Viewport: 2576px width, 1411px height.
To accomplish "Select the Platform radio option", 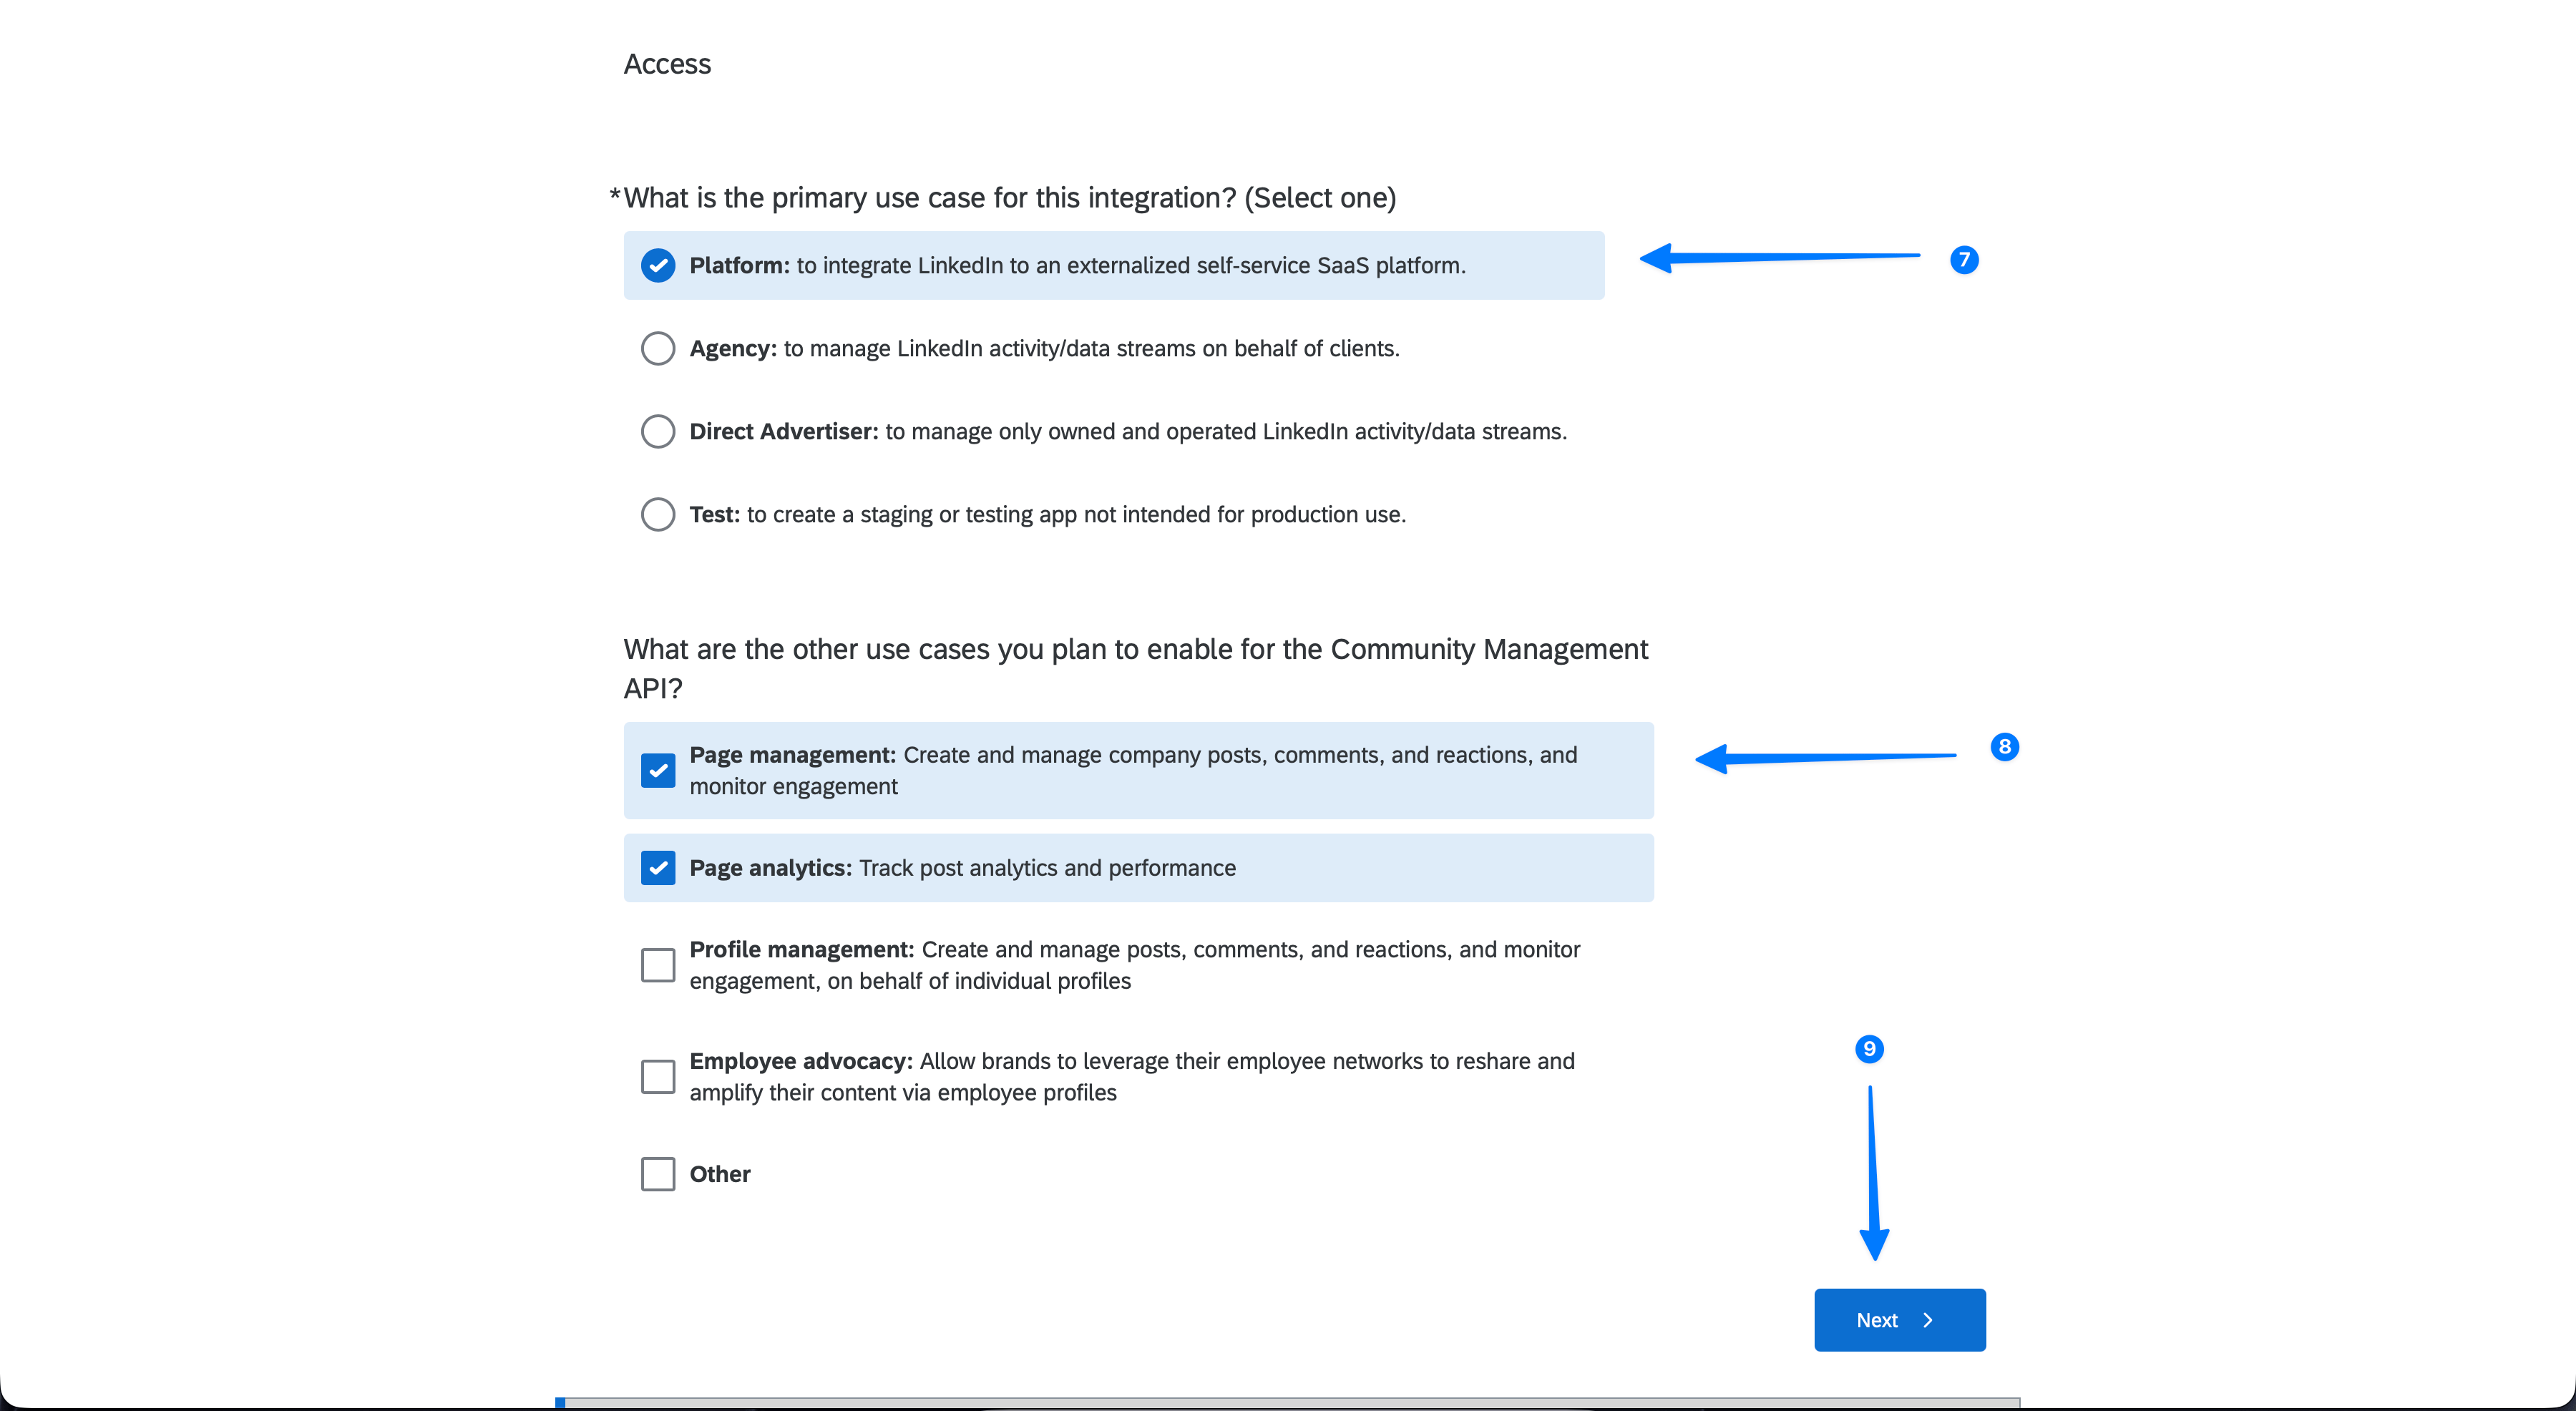I will pos(657,265).
